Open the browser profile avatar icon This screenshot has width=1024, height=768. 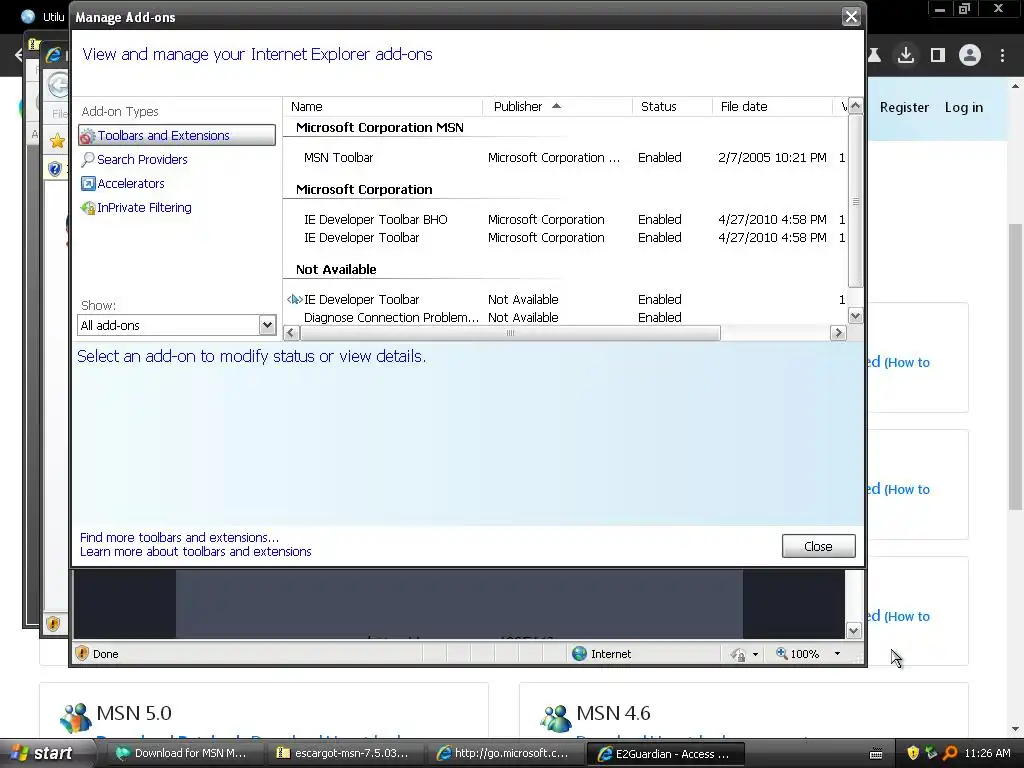tap(970, 55)
